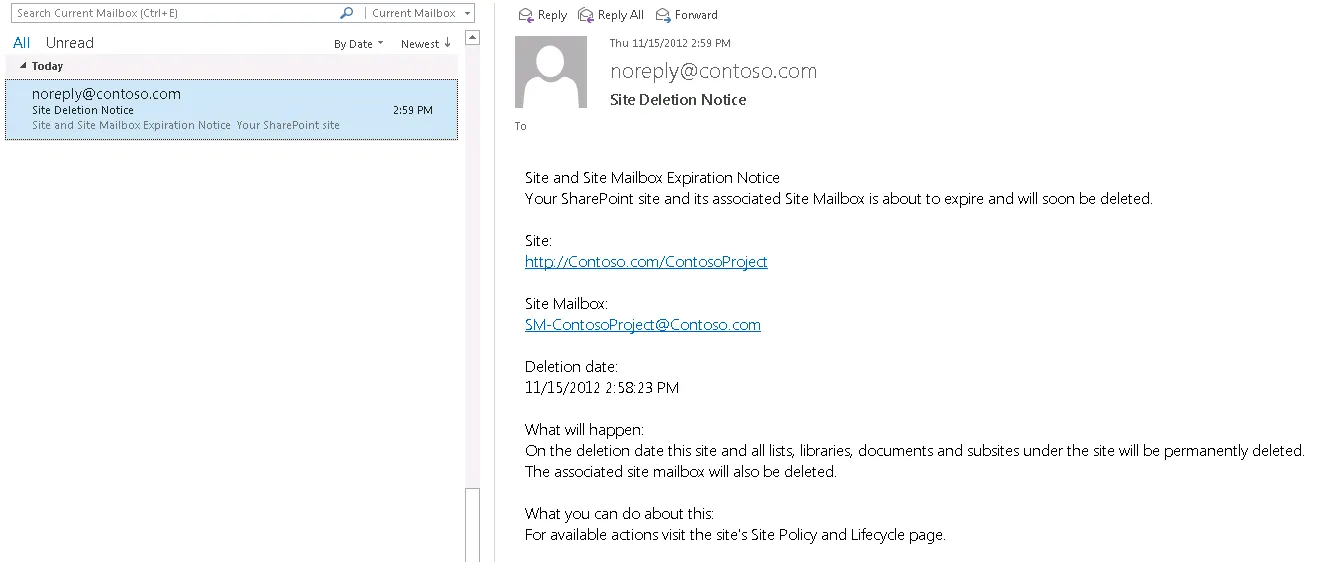Open the Contoso.com/ContosoProject site link
This screenshot has width=1320, height=562.
coord(646,262)
